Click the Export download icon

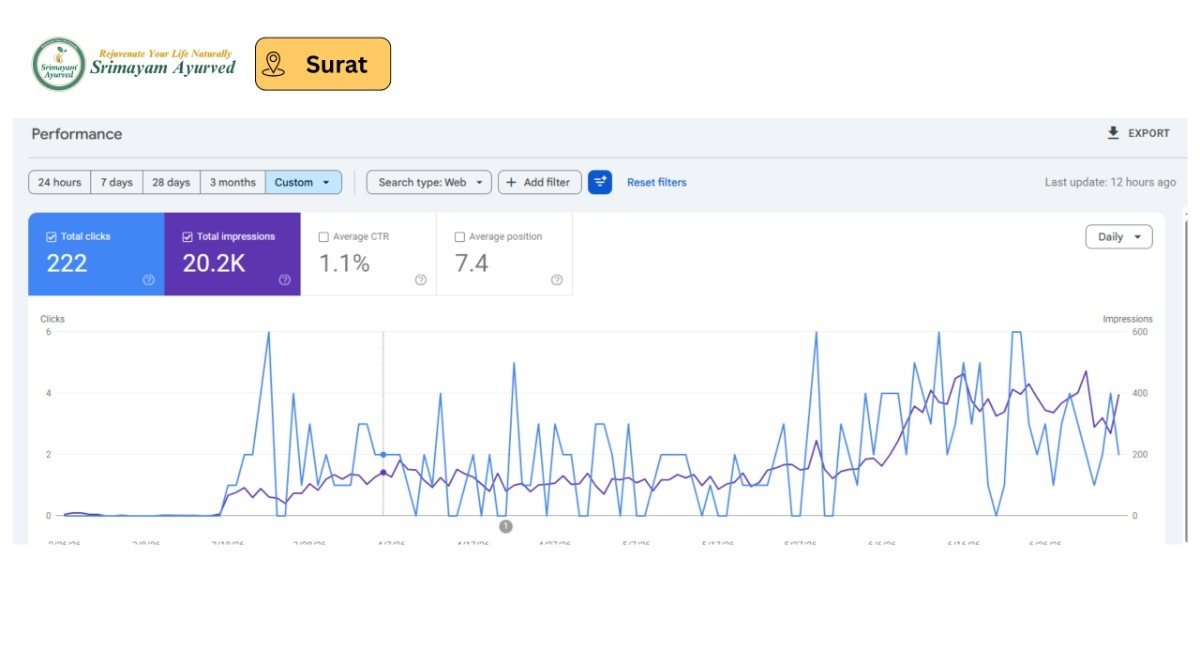[1113, 133]
